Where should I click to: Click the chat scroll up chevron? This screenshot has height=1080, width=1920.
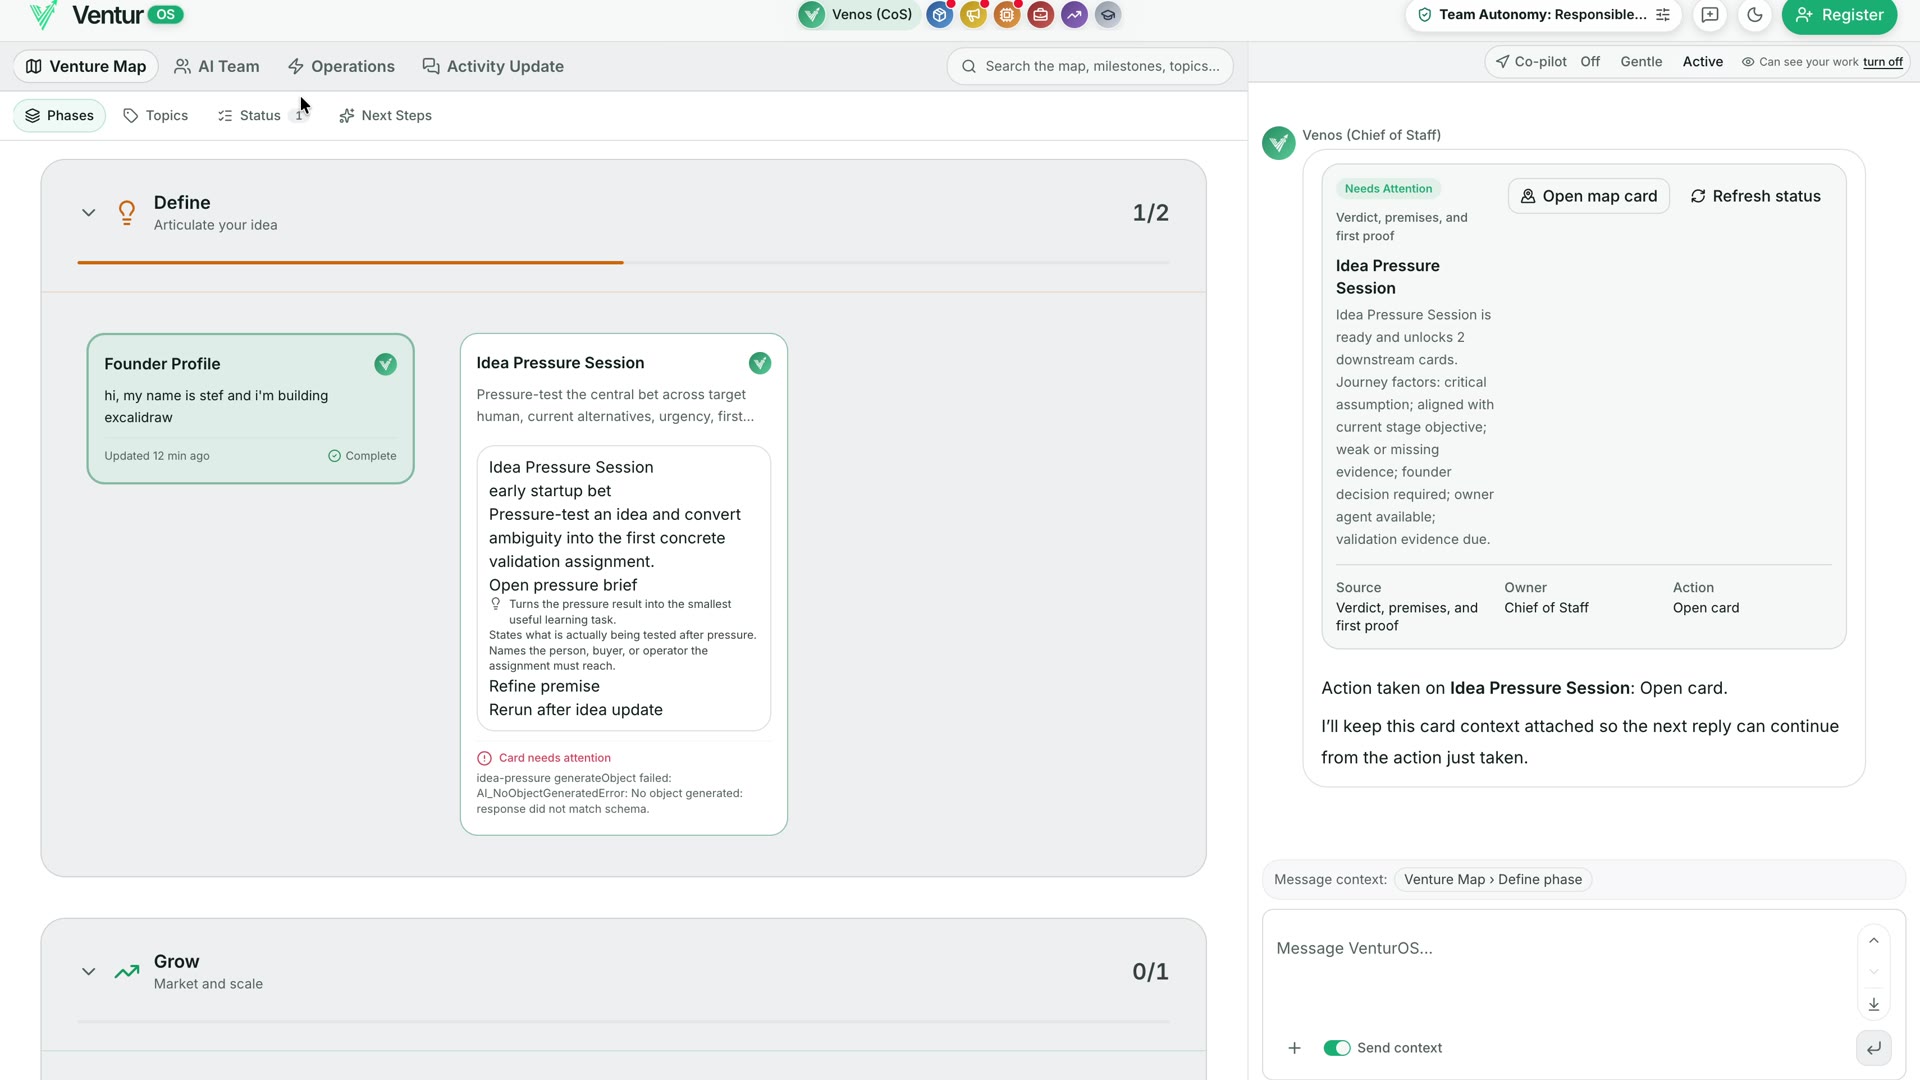tap(1873, 941)
